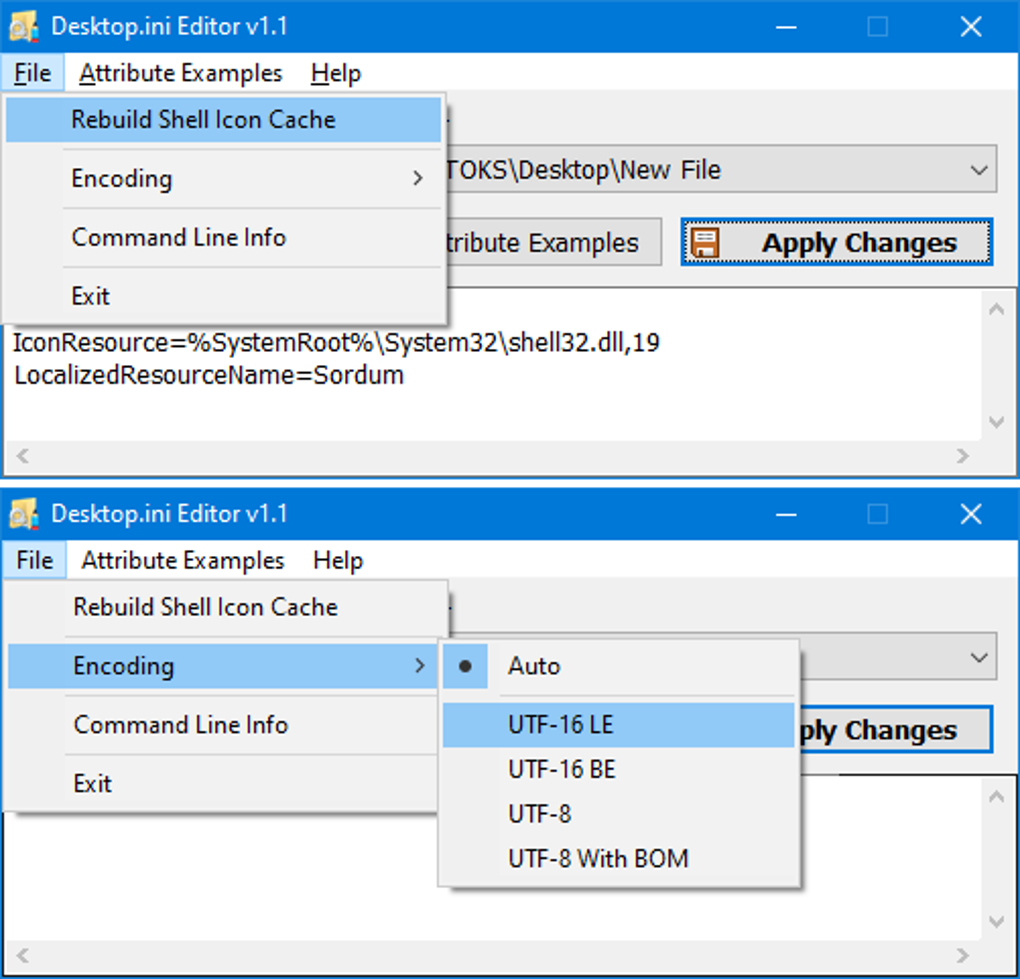The image size is (1020, 979).
Task: Open the Attribute Examples menu
Action: point(180,72)
